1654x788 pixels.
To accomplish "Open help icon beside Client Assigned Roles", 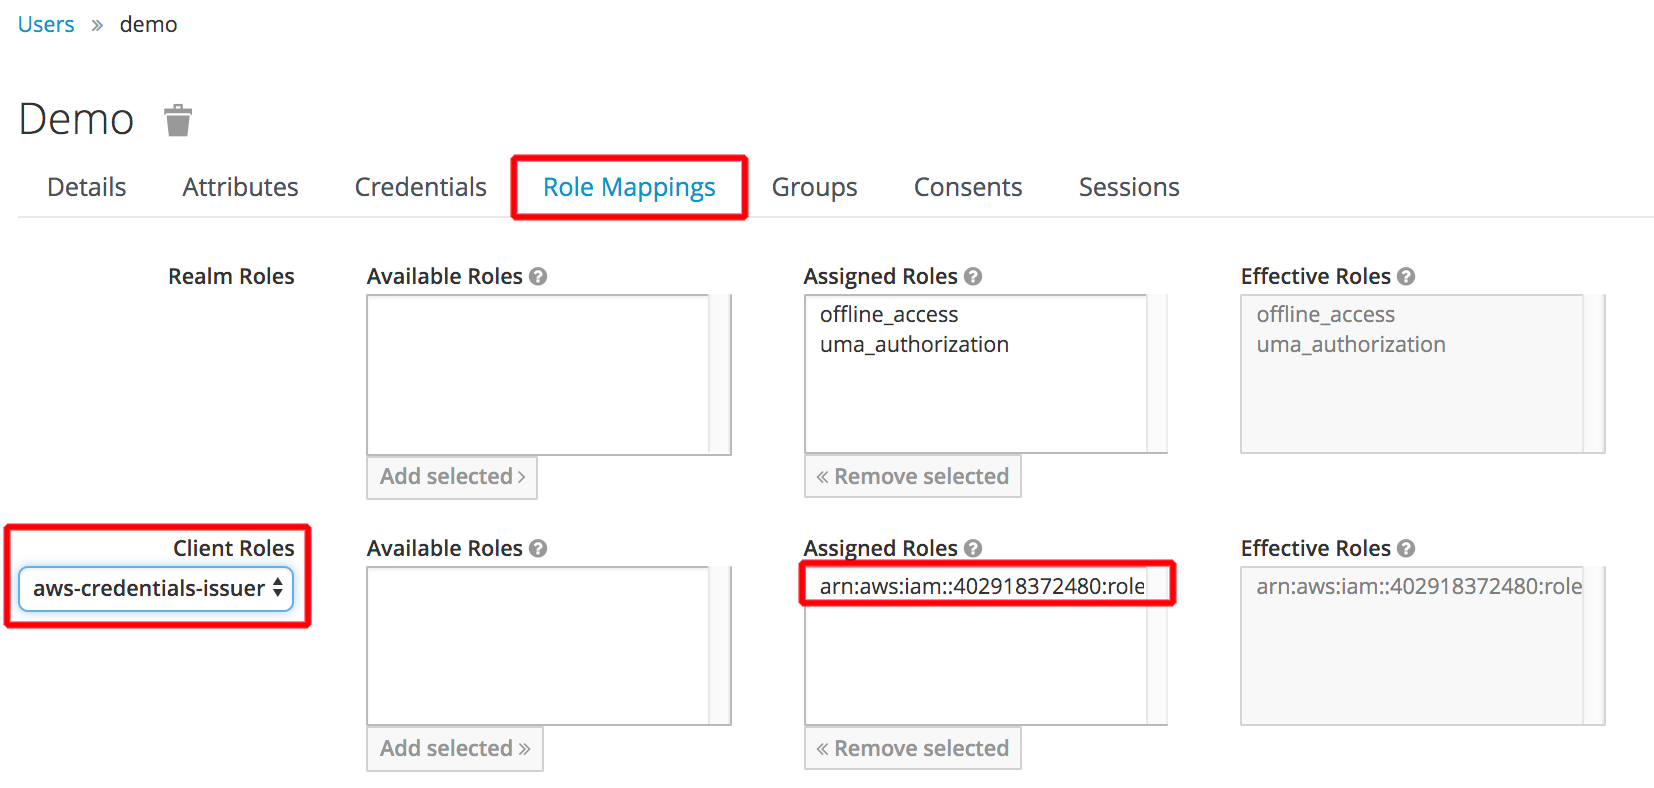I will (973, 548).
